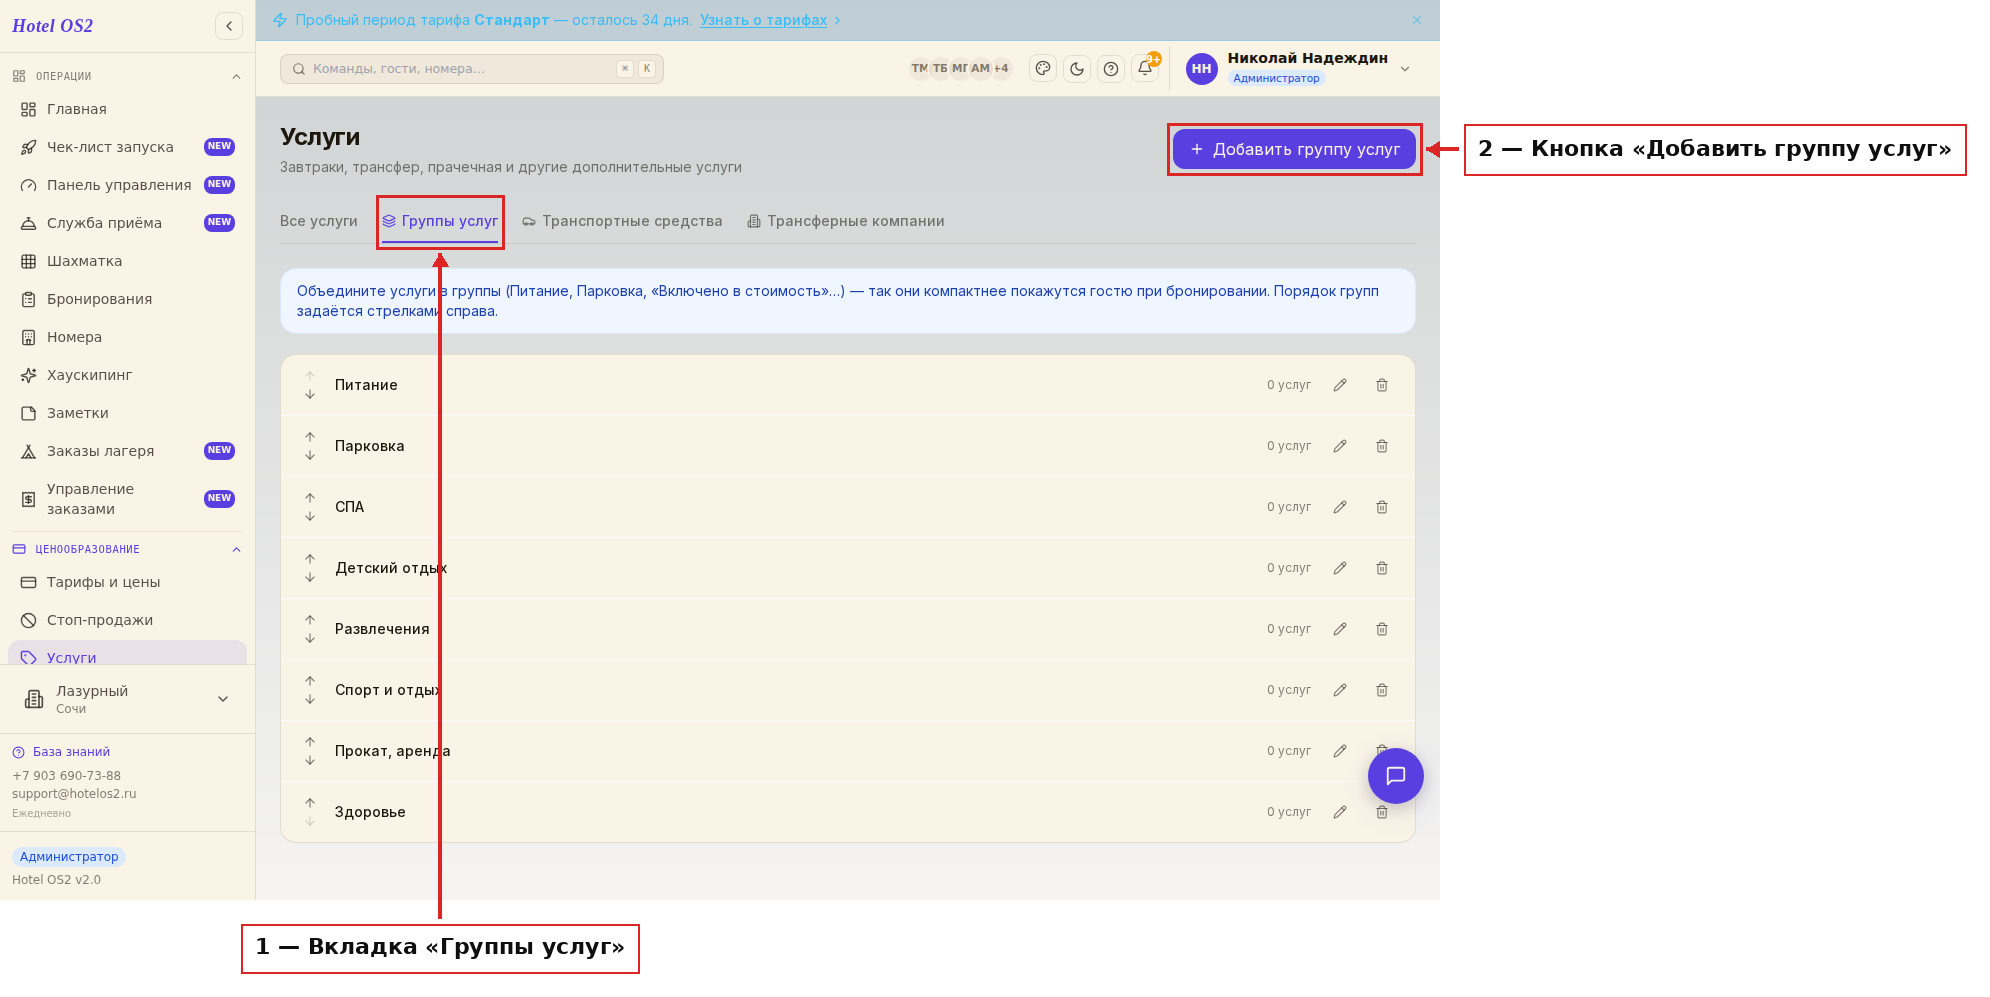Toggle dark mode with moon icon
Screen dimensions: 1990x997
[x=1077, y=69]
